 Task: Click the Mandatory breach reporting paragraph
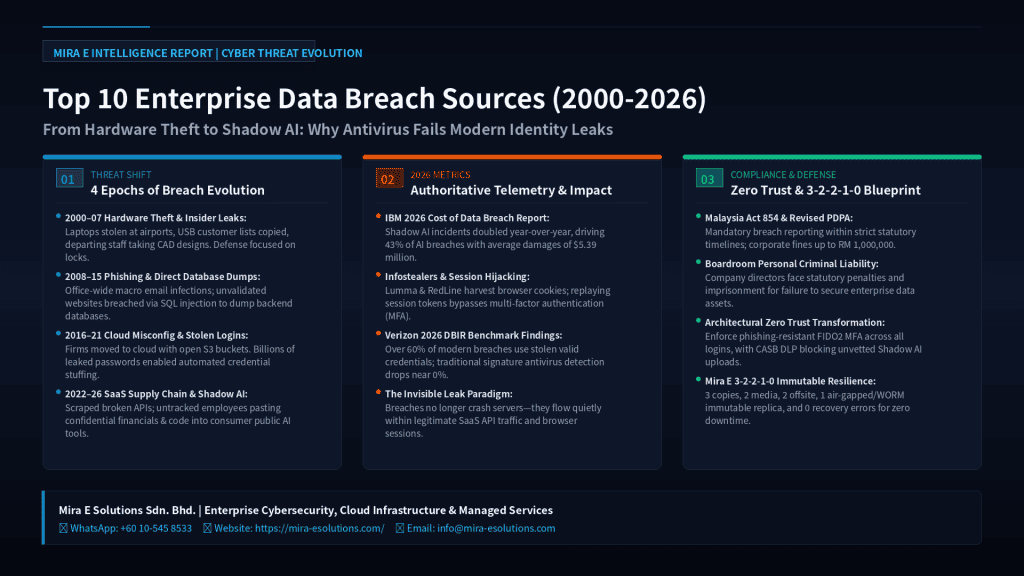810,238
